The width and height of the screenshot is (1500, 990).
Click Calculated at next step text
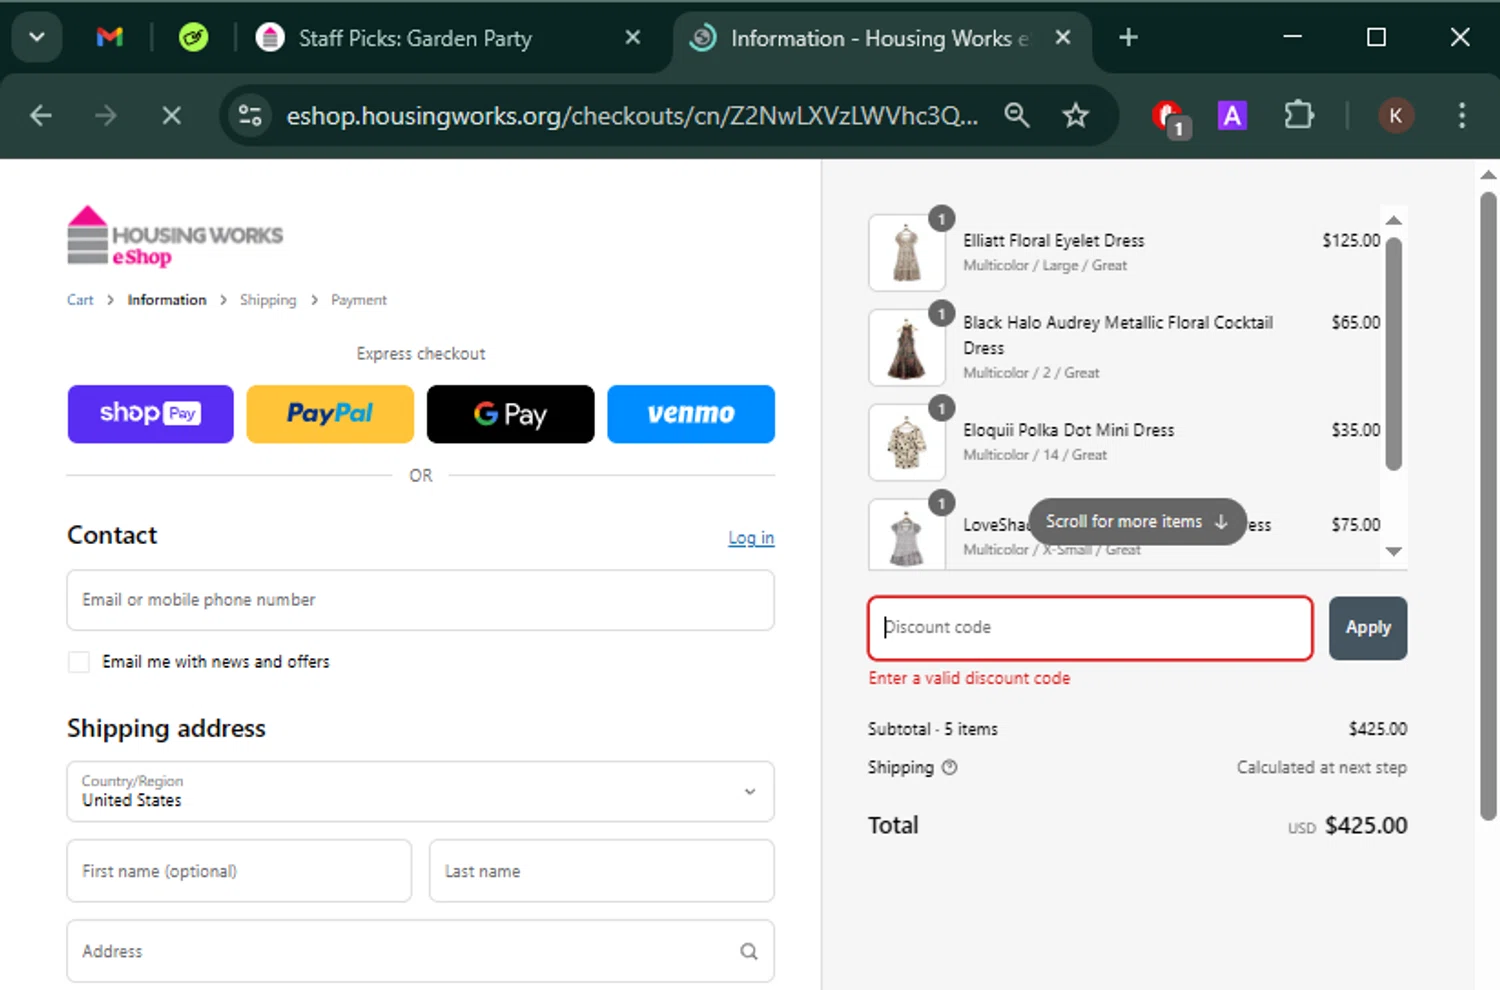[x=1322, y=768]
